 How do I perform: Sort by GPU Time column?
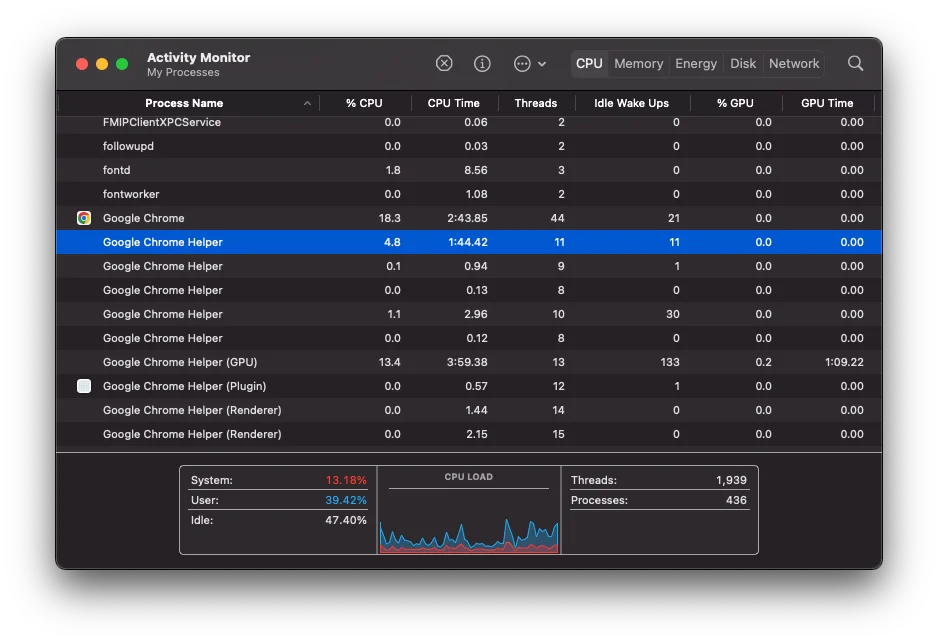point(827,103)
